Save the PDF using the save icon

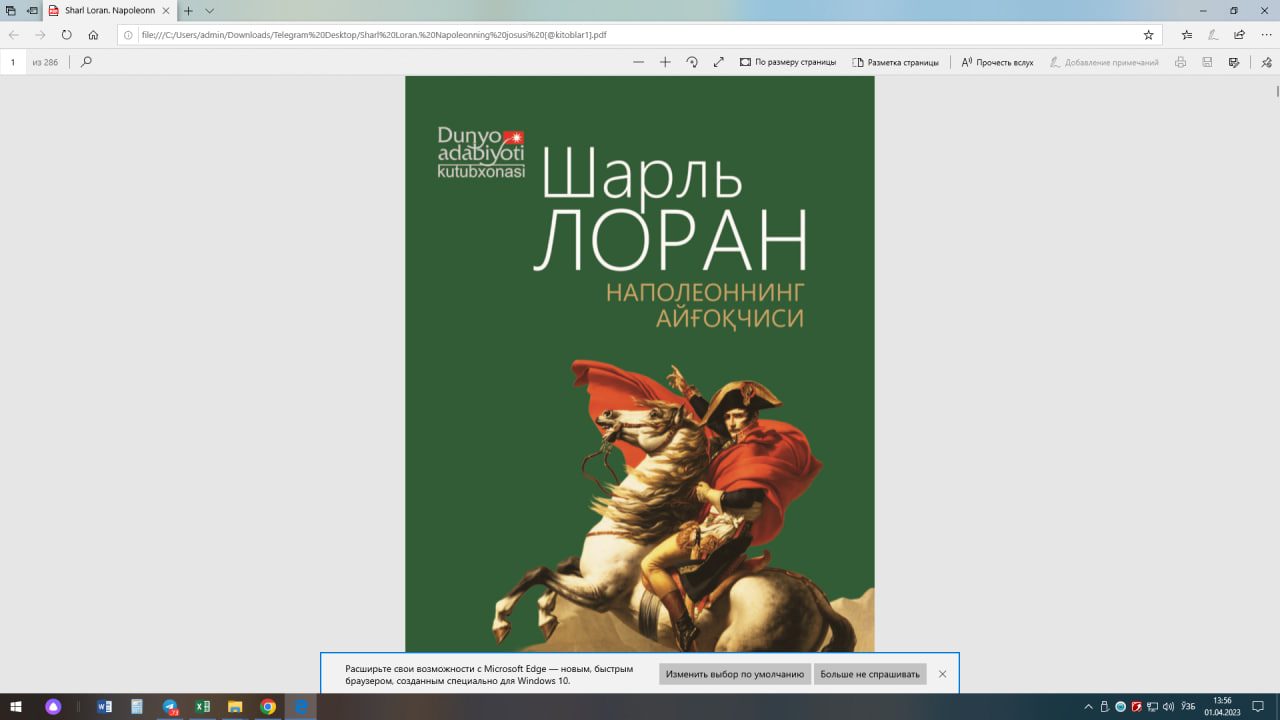coord(1208,61)
